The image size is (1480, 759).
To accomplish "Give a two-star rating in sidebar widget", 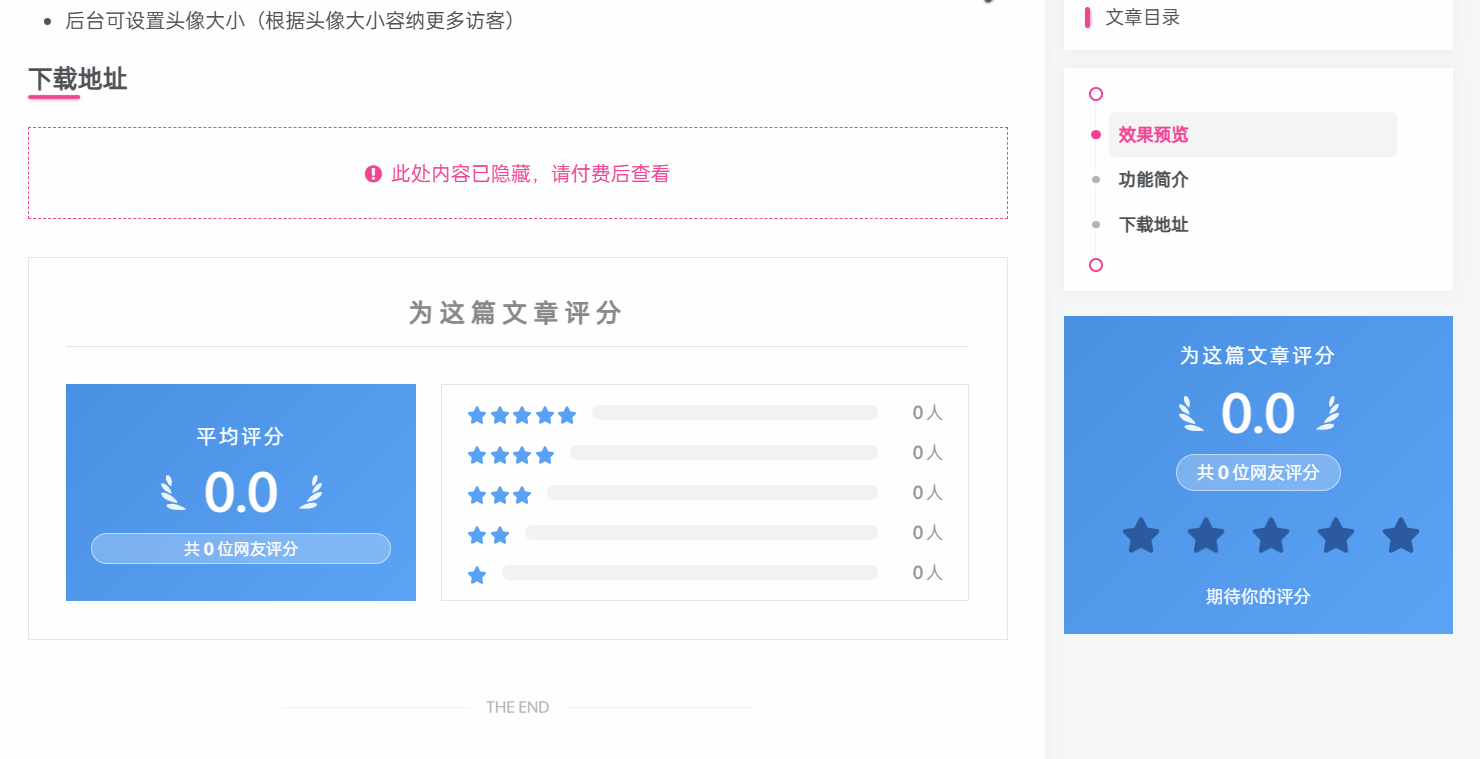I will 1206,536.
